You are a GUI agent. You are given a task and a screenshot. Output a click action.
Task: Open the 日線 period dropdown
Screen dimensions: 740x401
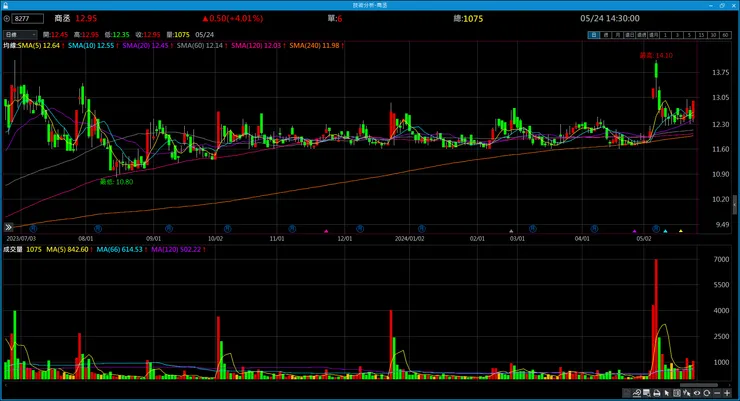(20, 35)
